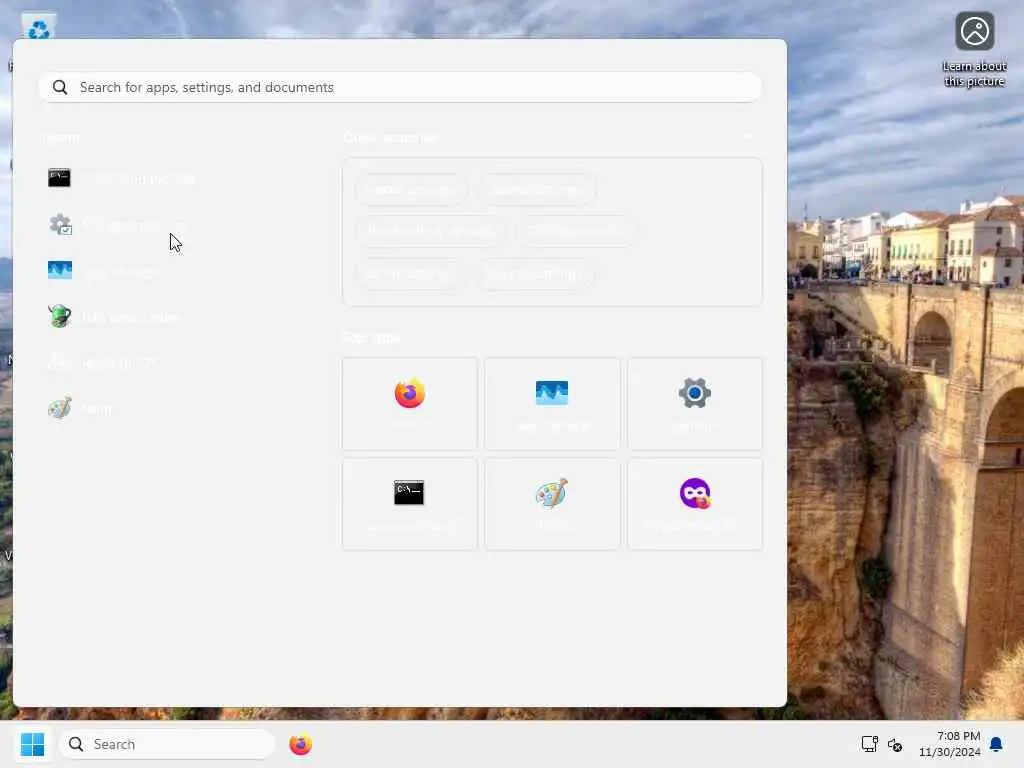Open the network status tray icon
This screenshot has height=768, width=1024.
(x=870, y=744)
